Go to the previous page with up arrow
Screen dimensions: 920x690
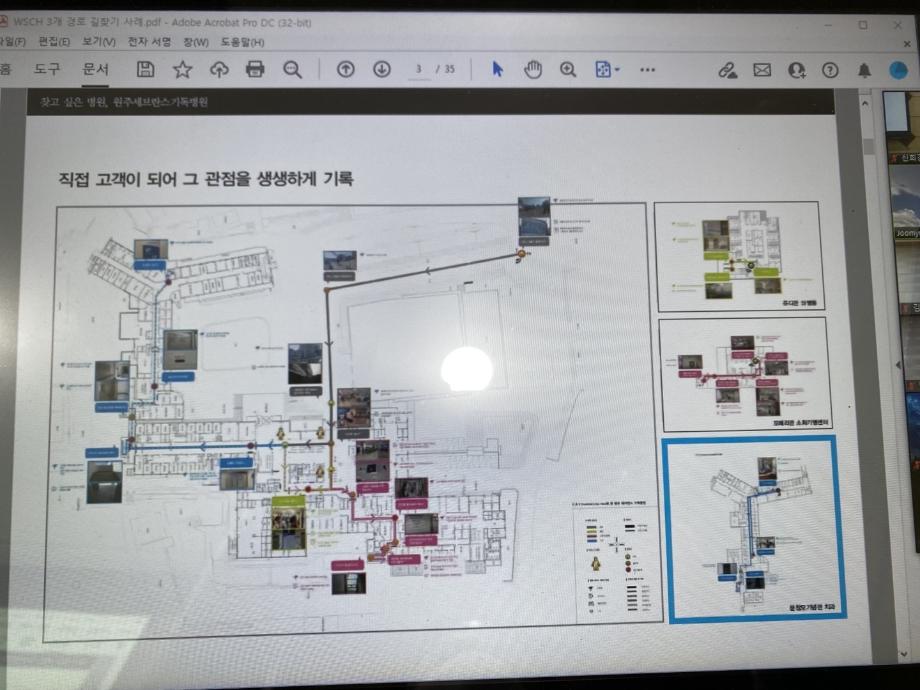click(345, 69)
